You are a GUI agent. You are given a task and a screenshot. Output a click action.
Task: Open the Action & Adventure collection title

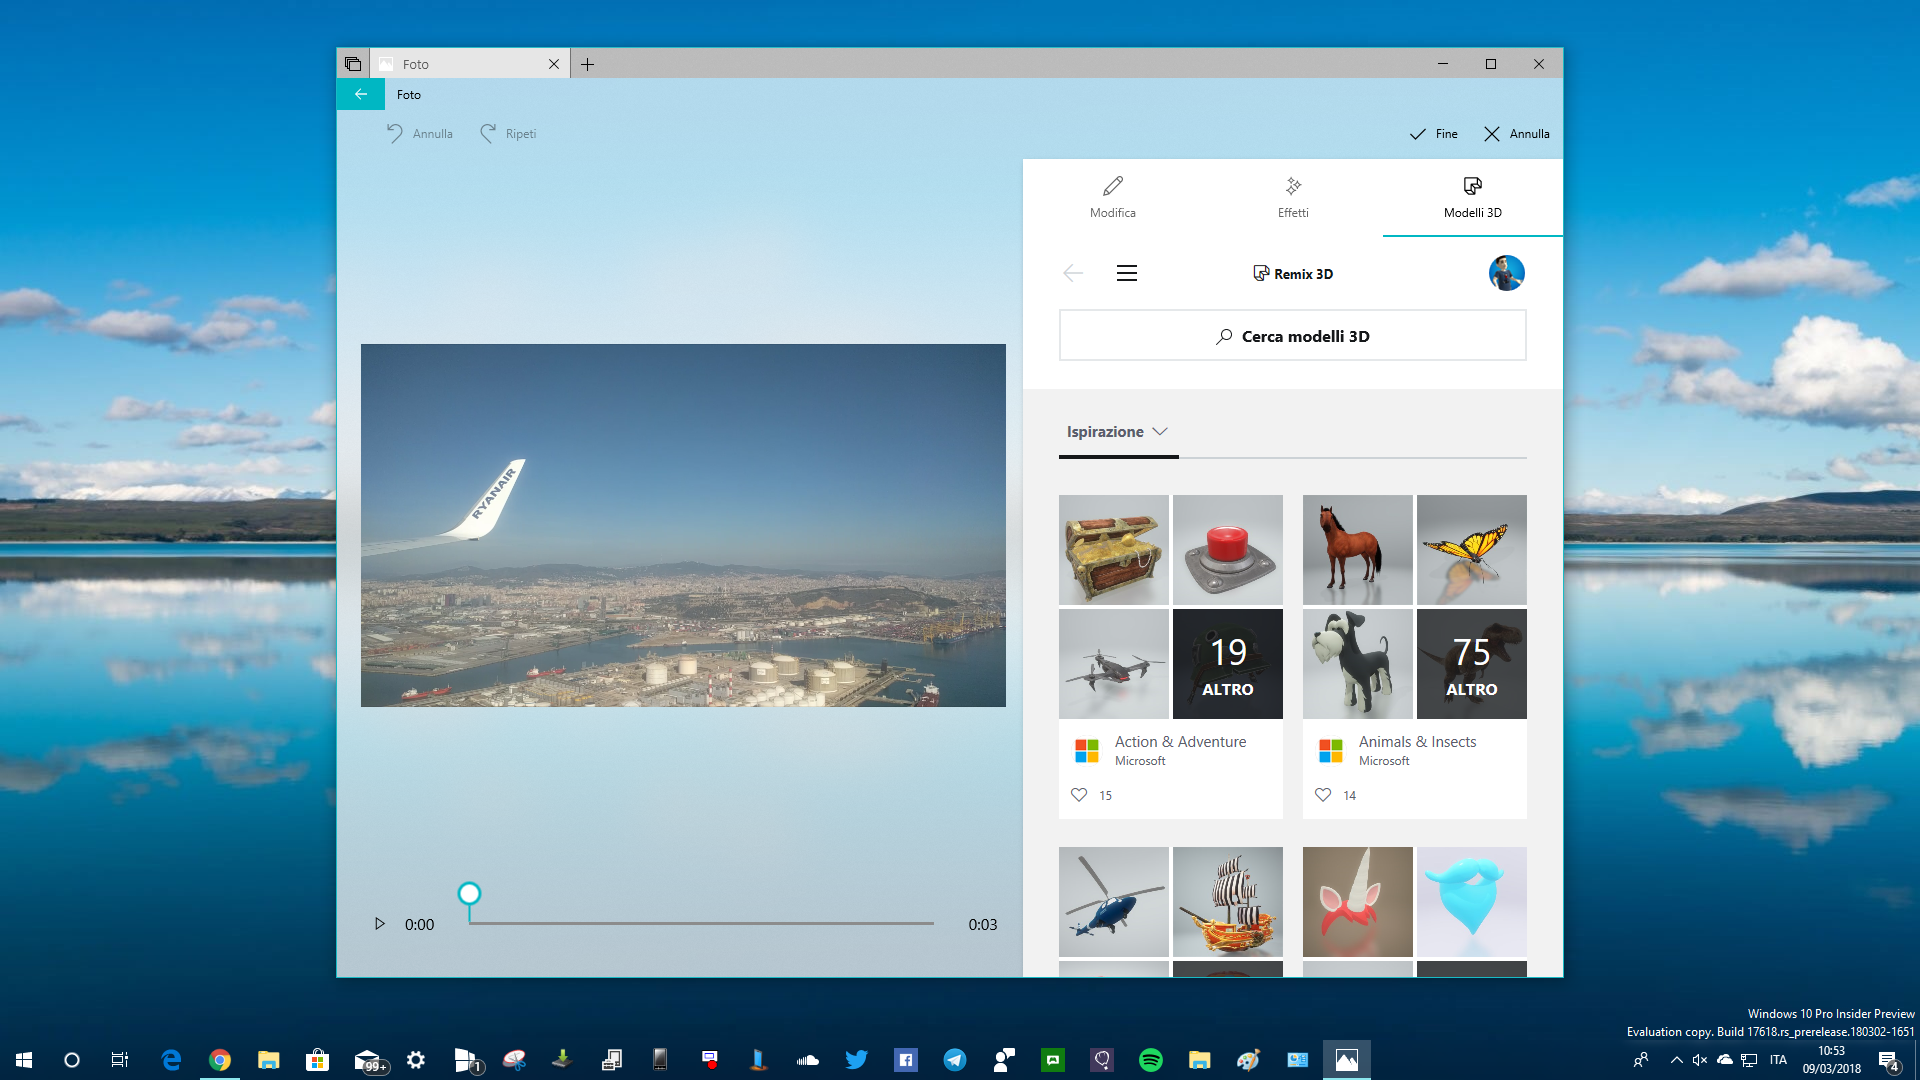[1180, 742]
